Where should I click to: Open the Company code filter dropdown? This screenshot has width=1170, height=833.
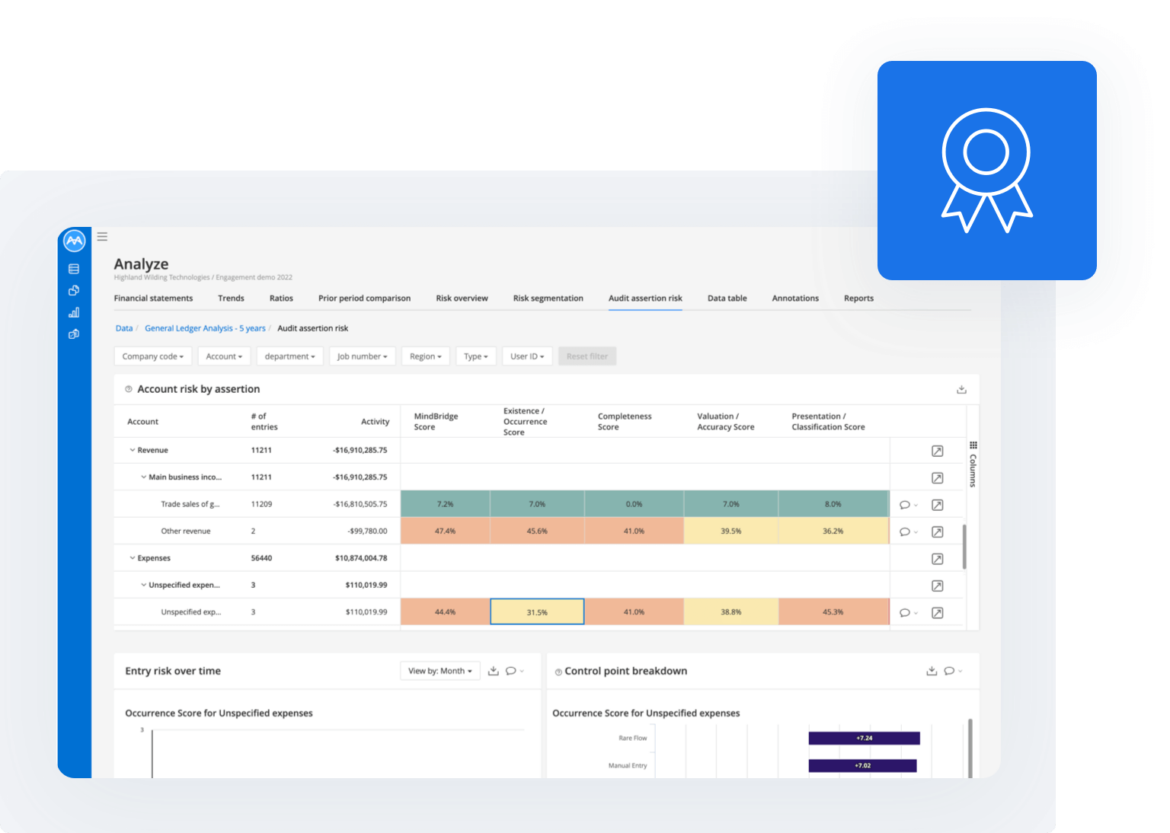[x=152, y=355]
